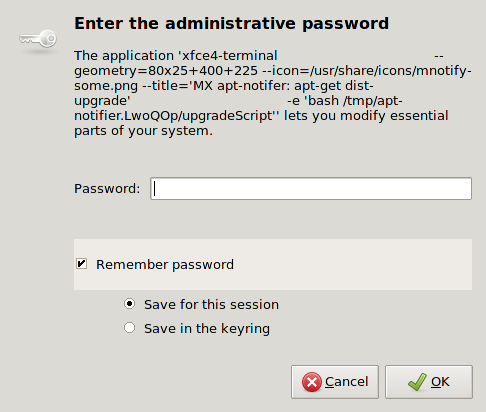Screen dimensions: 486x412
Task: Click the green checkmark icon on OK
Action: 417,382
